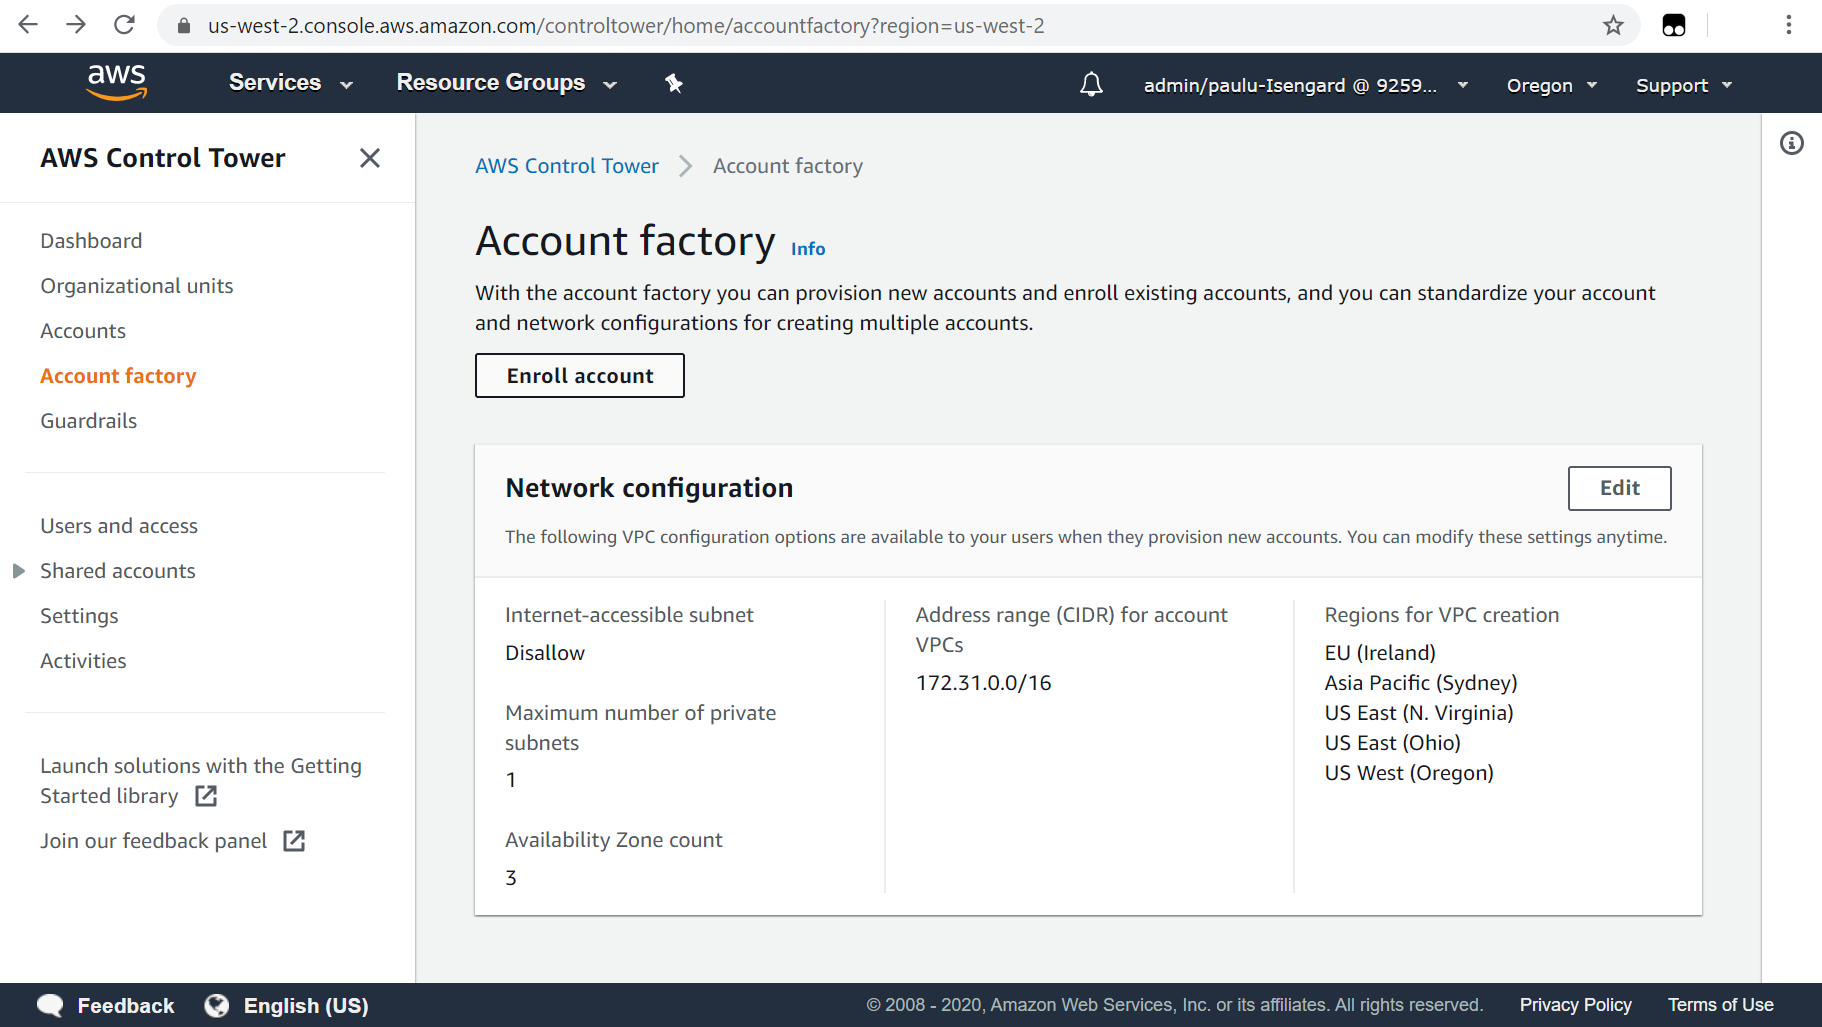1822x1027 pixels.
Task: Open the Privacy Policy link
Action: point(1576,1005)
